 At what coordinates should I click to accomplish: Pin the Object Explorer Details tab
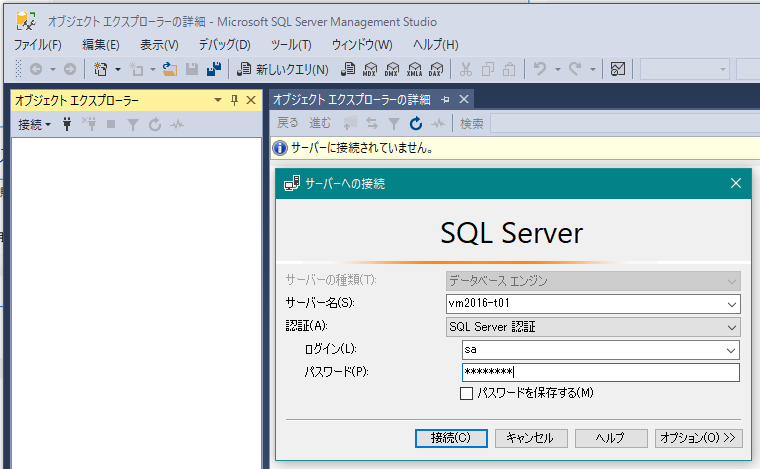[x=445, y=99]
